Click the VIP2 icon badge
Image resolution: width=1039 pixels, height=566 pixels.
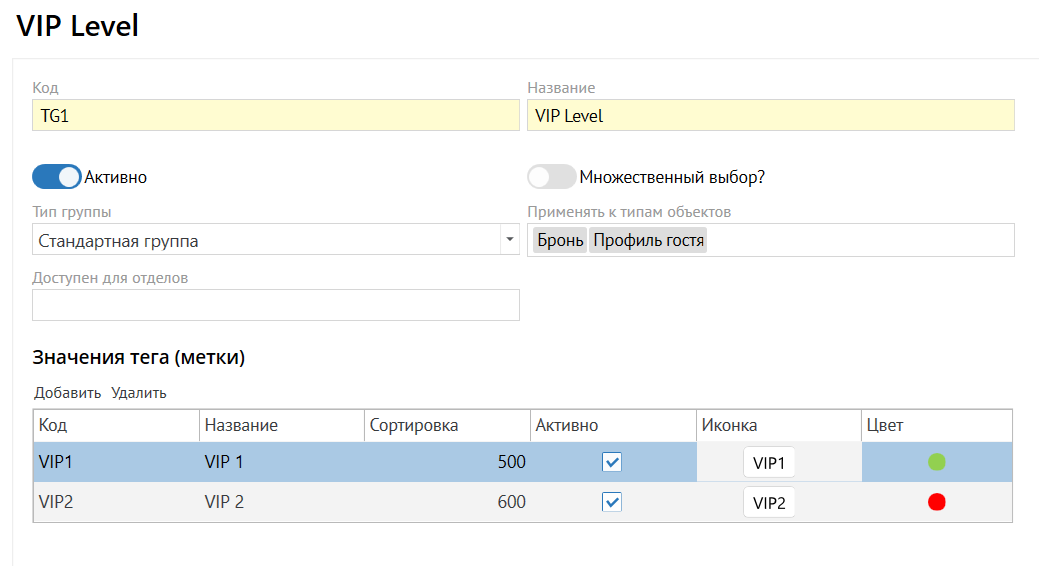coord(769,503)
